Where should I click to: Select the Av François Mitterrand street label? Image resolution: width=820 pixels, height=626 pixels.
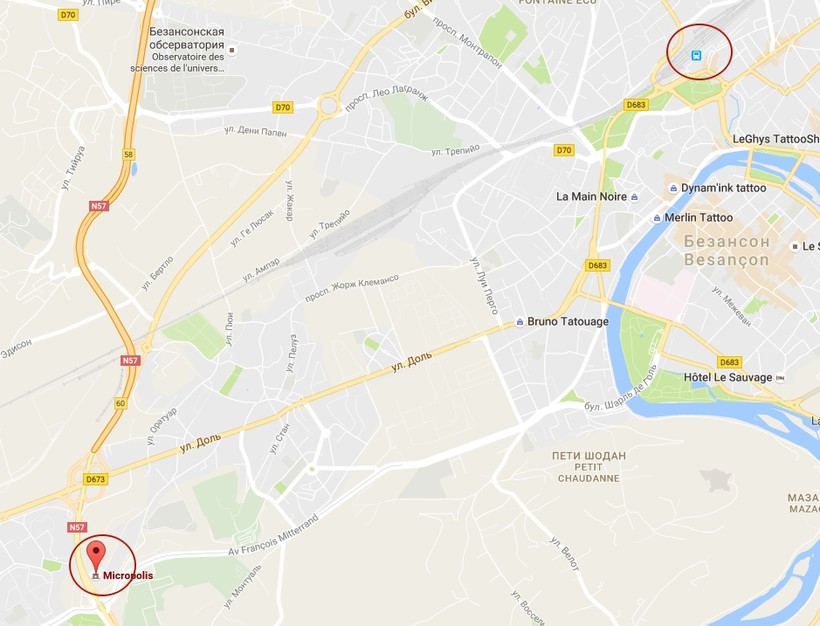tap(274, 537)
